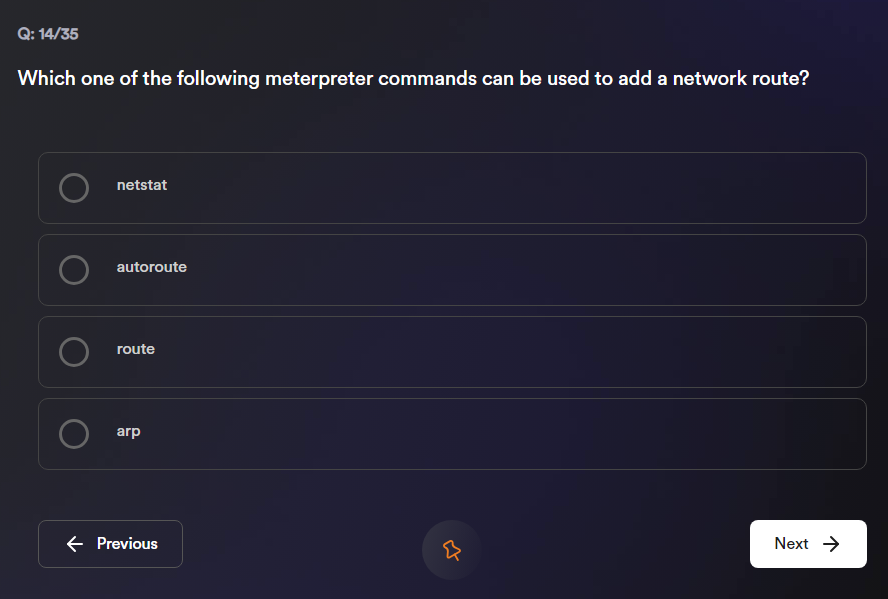
Task: Click the arp answer label text
Action: tap(128, 431)
